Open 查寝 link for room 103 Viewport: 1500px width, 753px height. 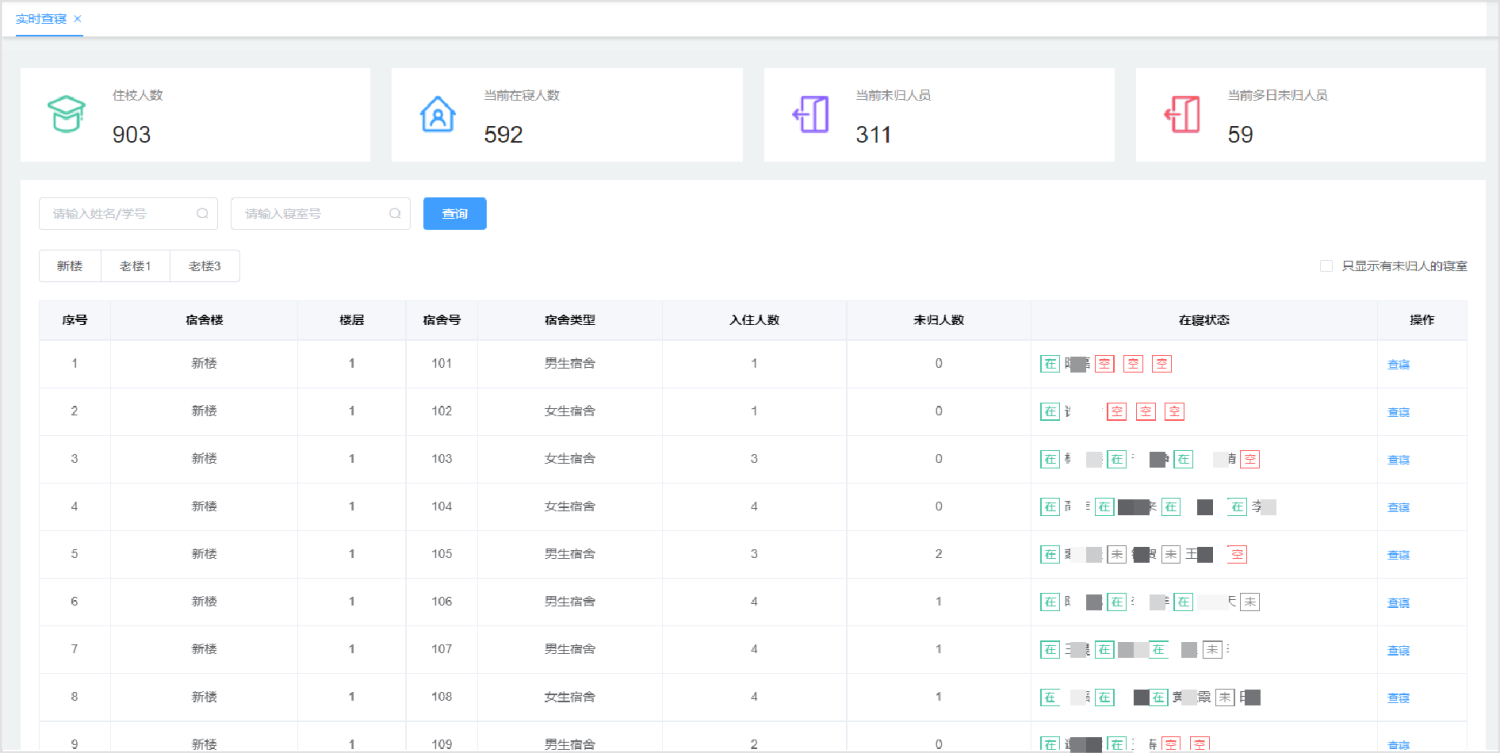coord(1398,460)
